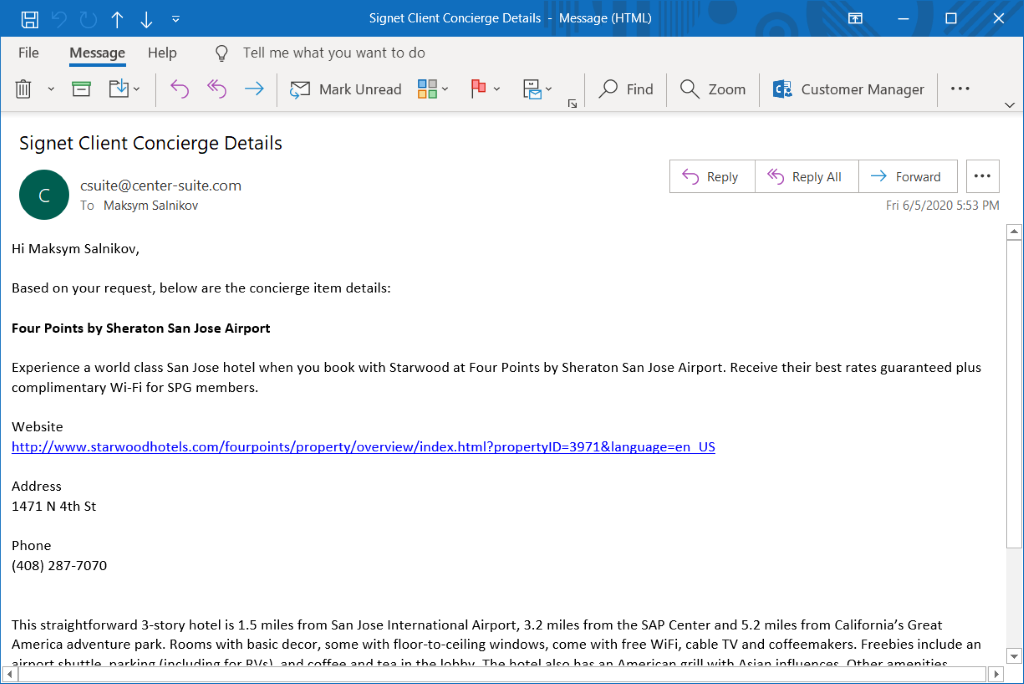Select the blue Forward arrow icon
The width and height of the screenshot is (1024, 684).
coord(255,89)
